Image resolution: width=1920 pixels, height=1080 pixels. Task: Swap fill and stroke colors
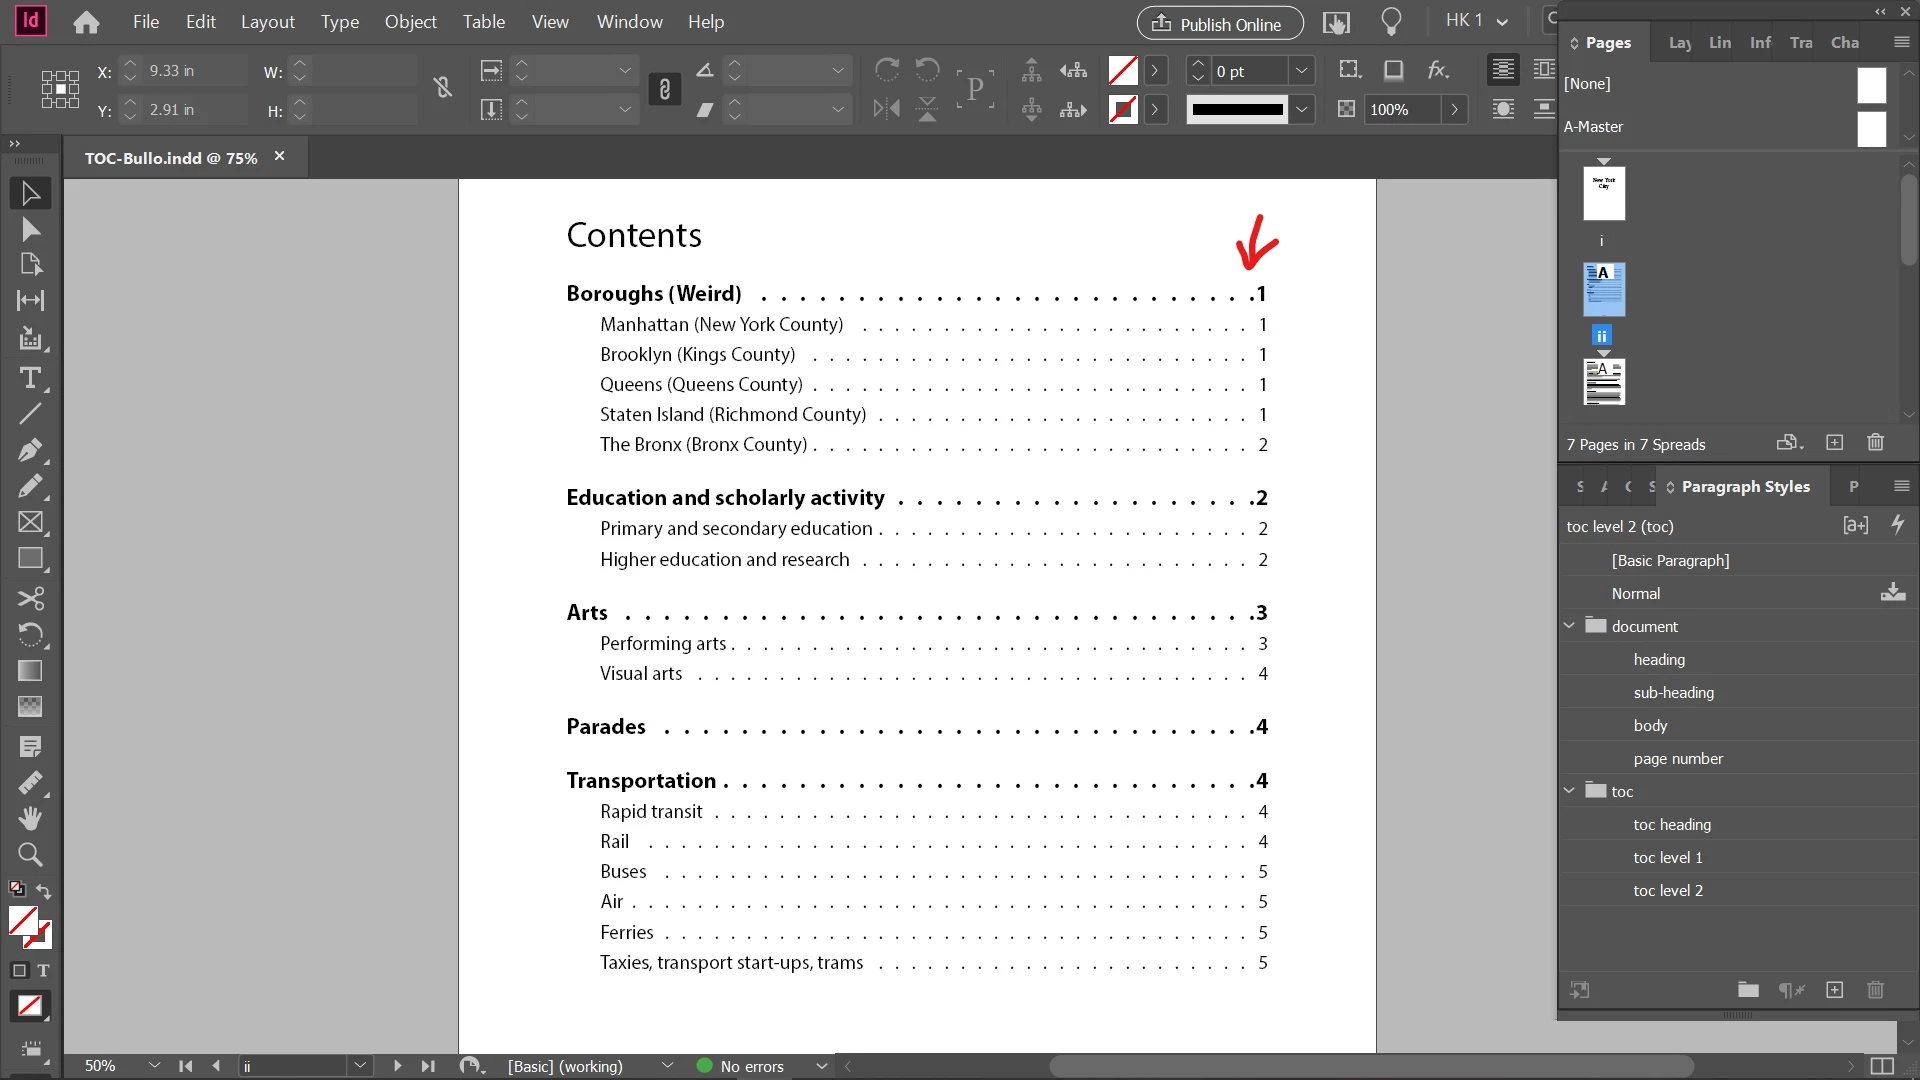[x=44, y=890]
